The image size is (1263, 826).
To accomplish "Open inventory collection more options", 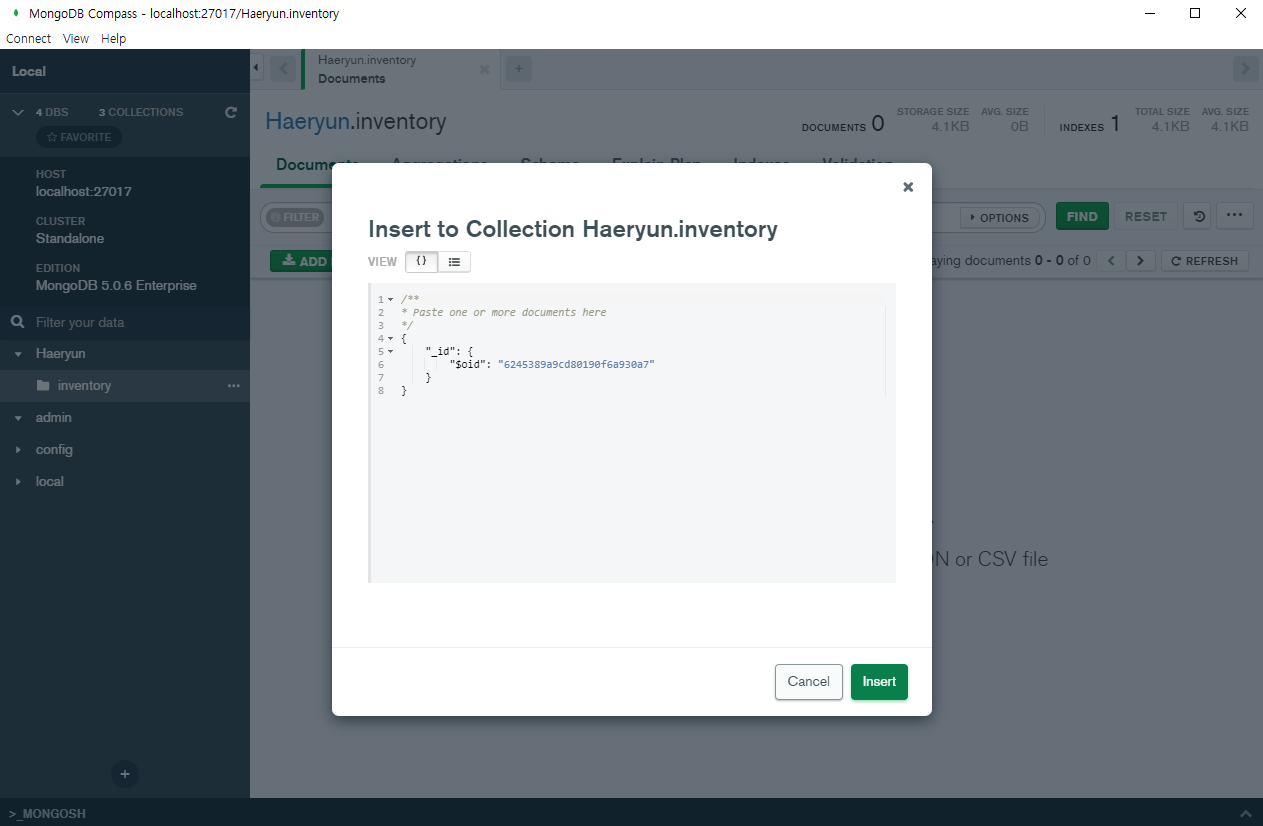I will click(x=234, y=385).
